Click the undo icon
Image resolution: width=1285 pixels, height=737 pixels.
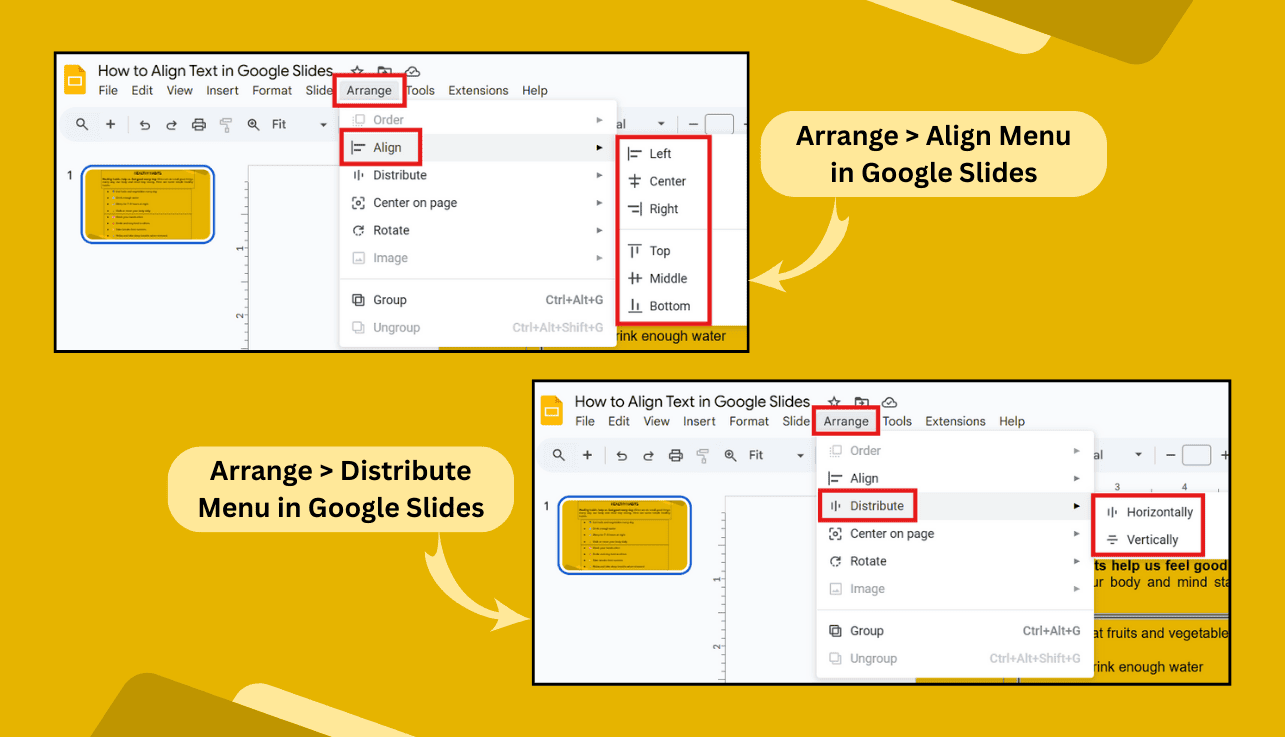(146, 124)
